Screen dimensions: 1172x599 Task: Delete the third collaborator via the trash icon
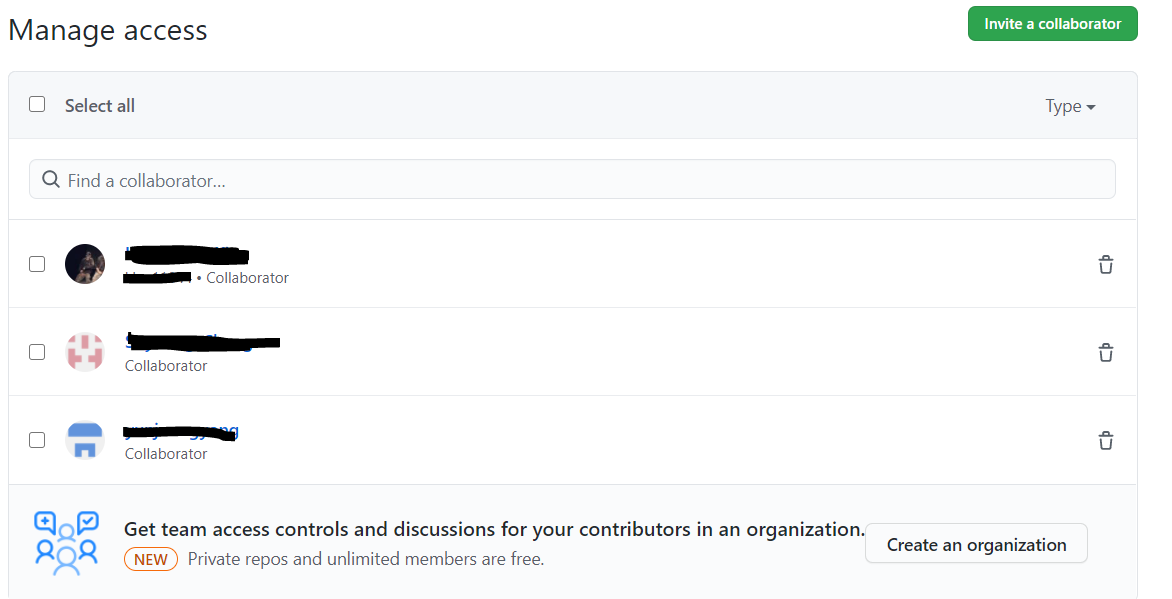(1105, 440)
